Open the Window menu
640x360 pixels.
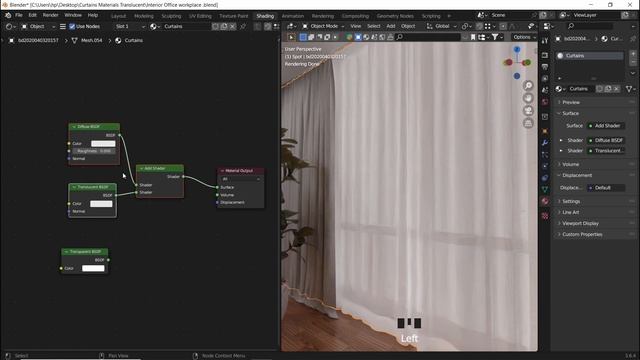click(73, 15)
